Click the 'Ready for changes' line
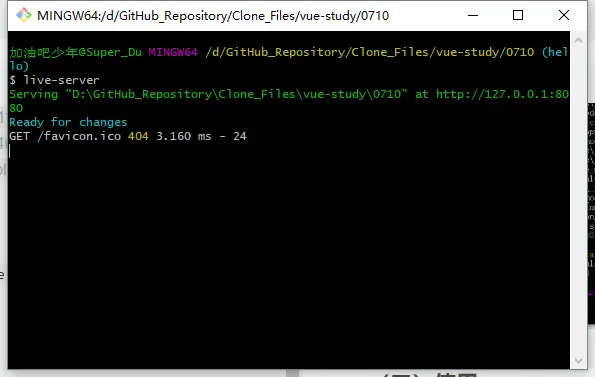The image size is (595, 377). [68, 122]
